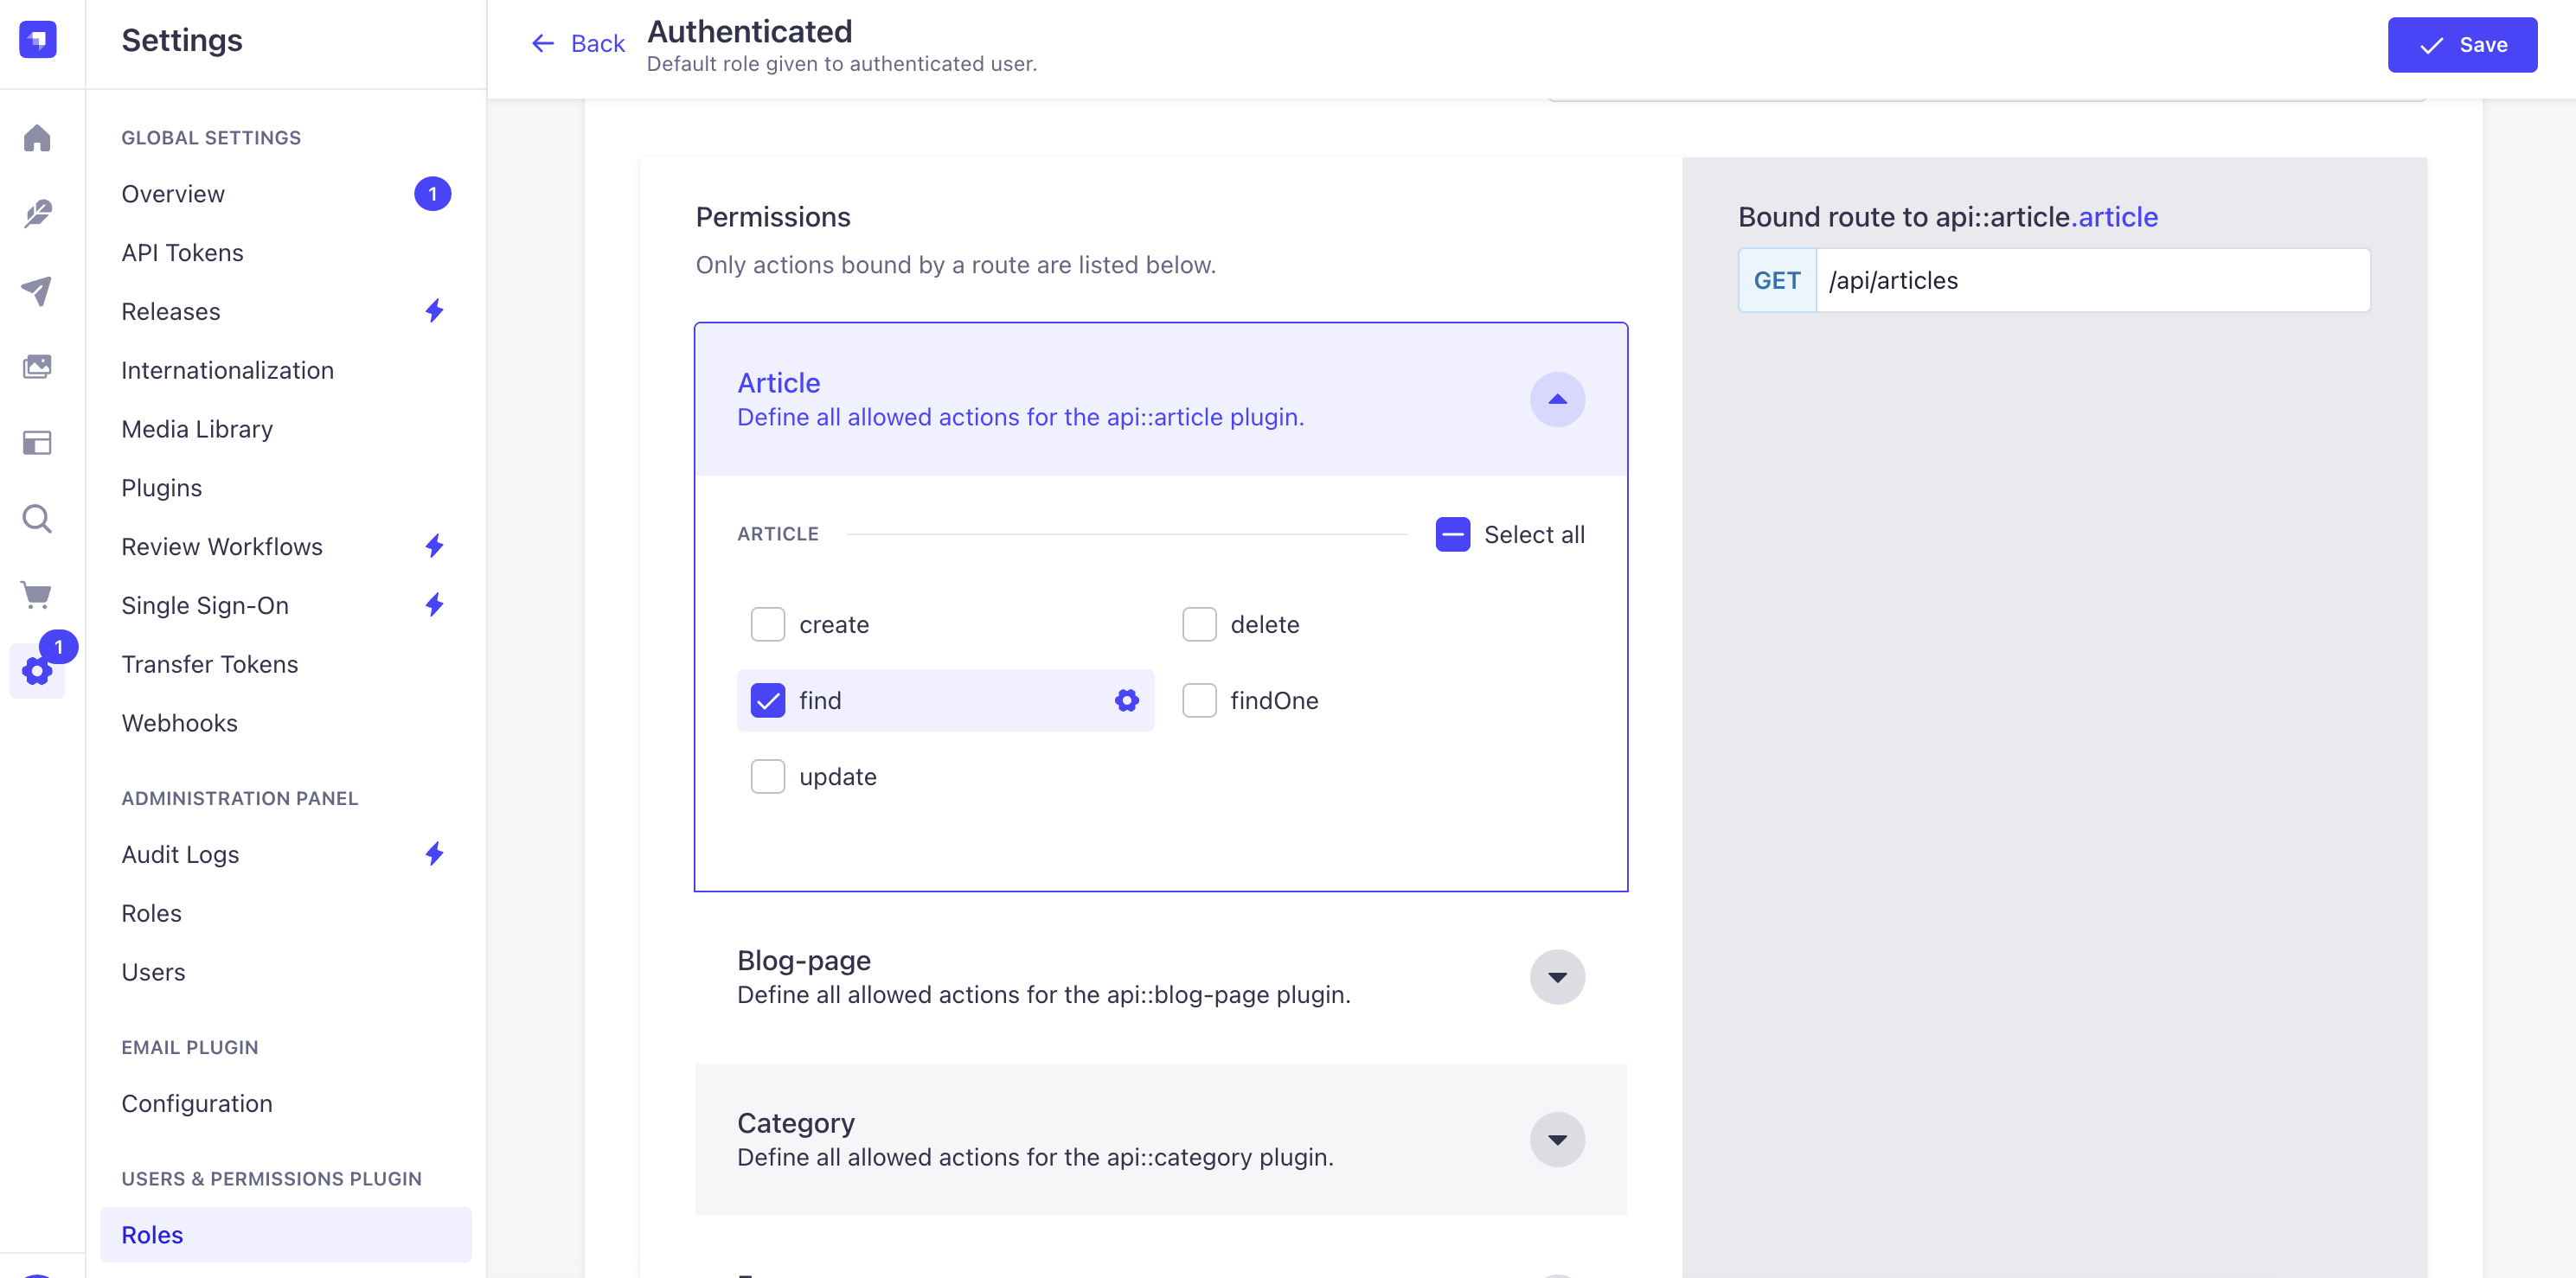Uncheck the find permission checkbox
This screenshot has height=1278, width=2576.
[767, 700]
